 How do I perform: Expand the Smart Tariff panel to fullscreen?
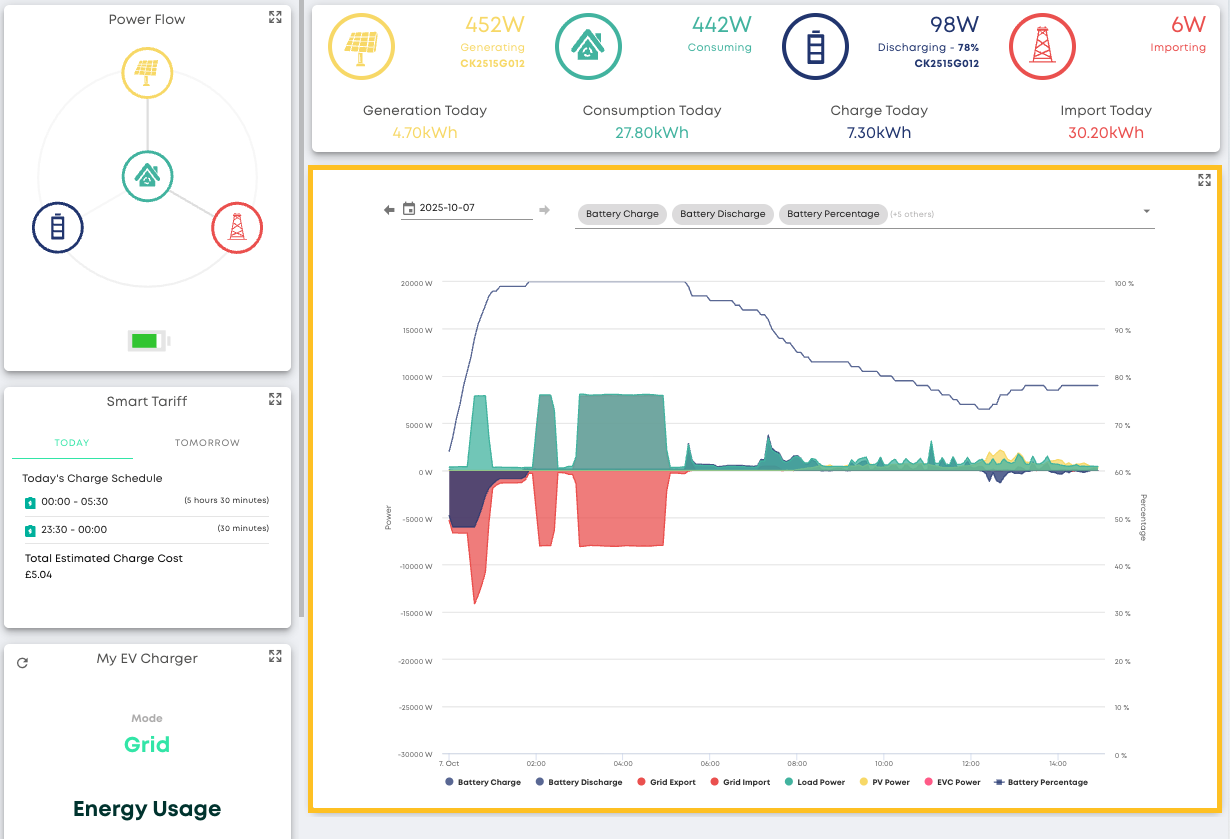[275, 399]
